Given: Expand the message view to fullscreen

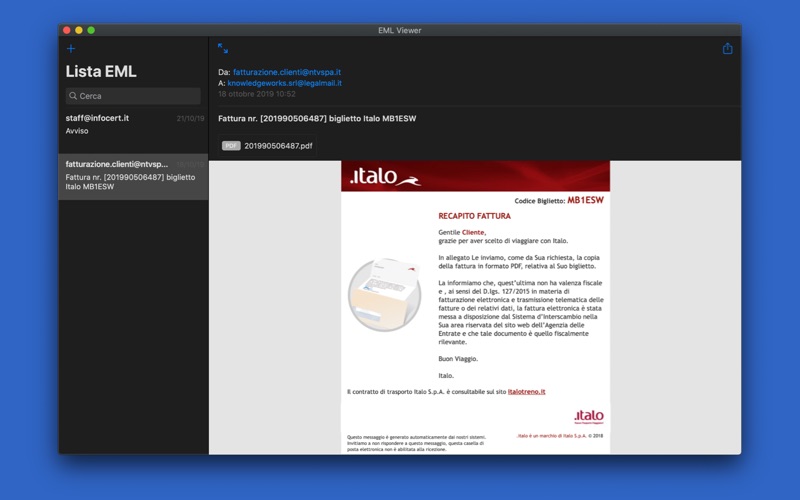Looking at the screenshot, I should (x=223, y=48).
